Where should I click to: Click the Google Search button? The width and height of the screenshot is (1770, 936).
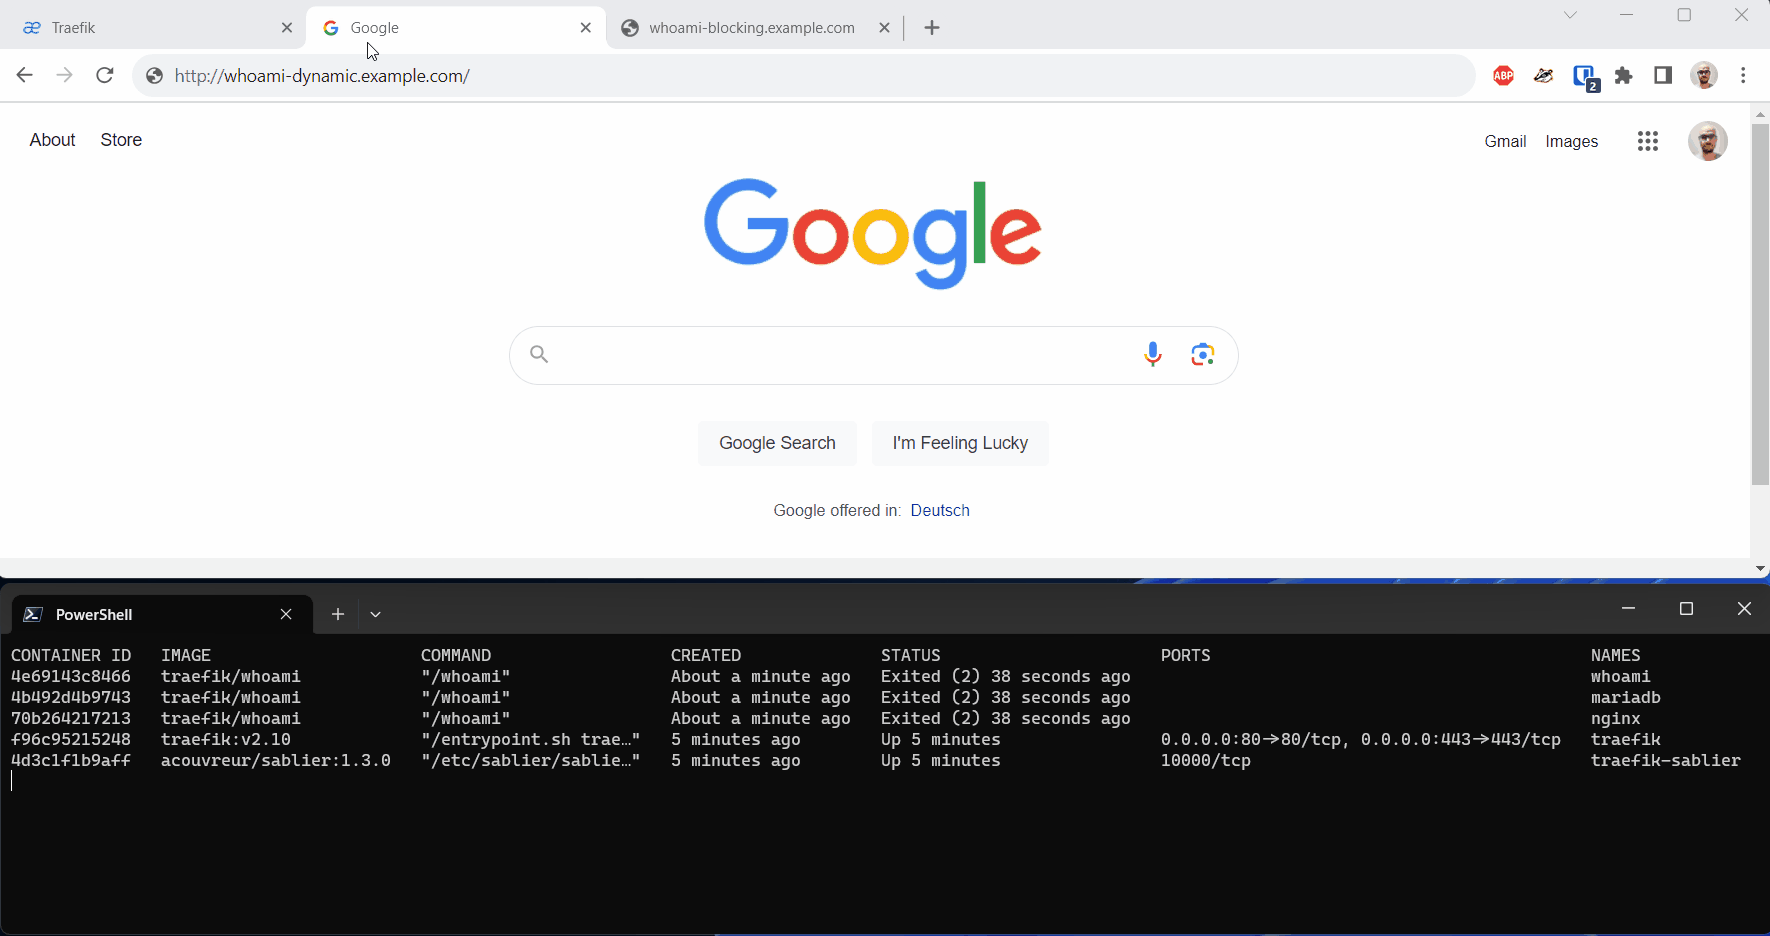coord(777,443)
